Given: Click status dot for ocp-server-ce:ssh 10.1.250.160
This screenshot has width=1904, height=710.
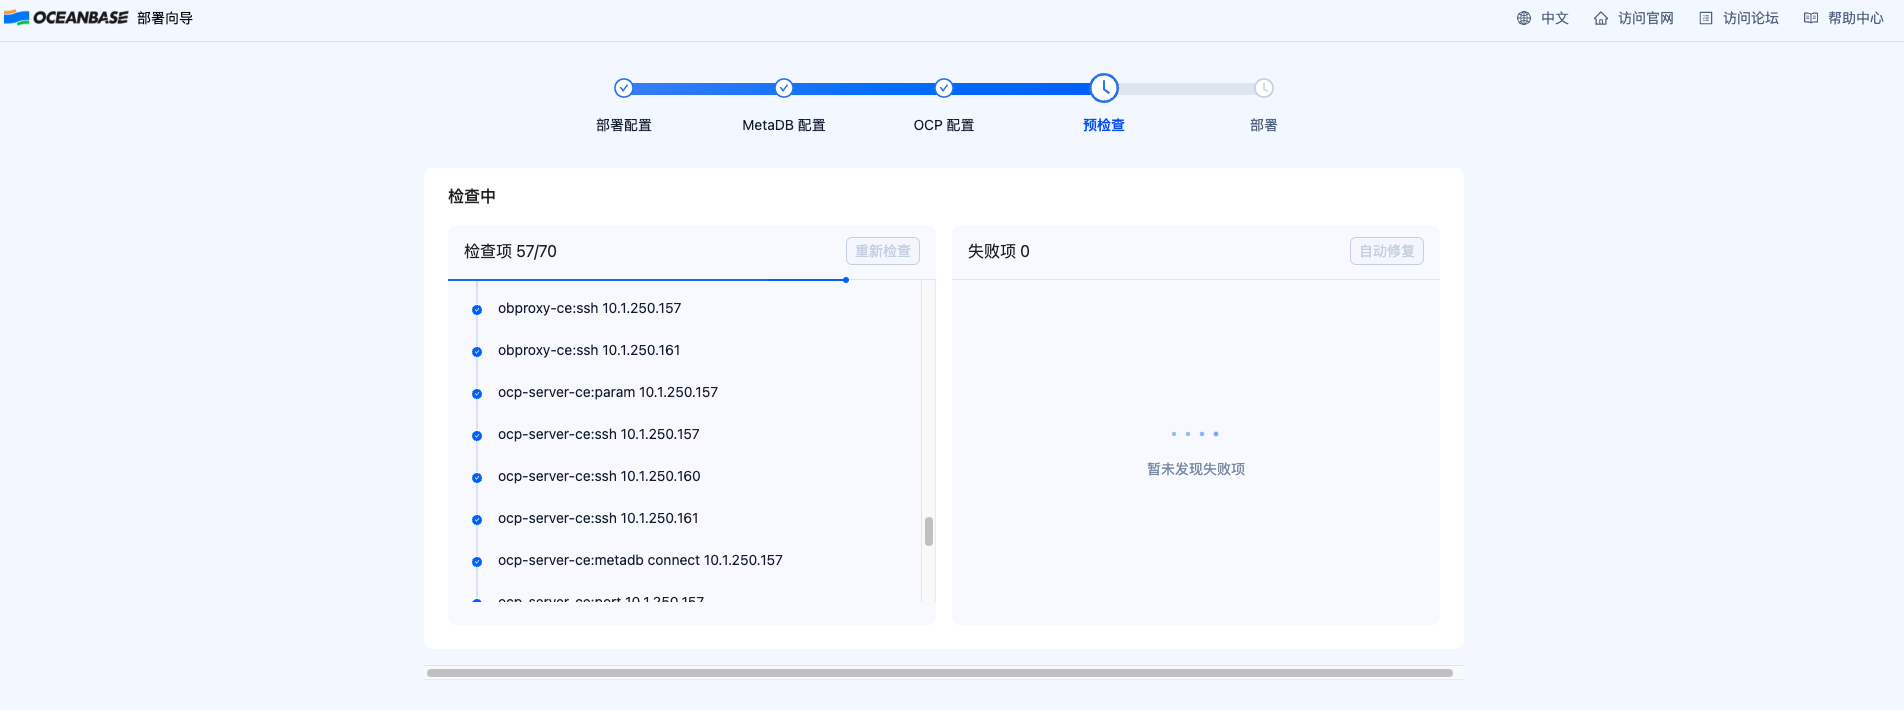Looking at the screenshot, I should pos(477,478).
